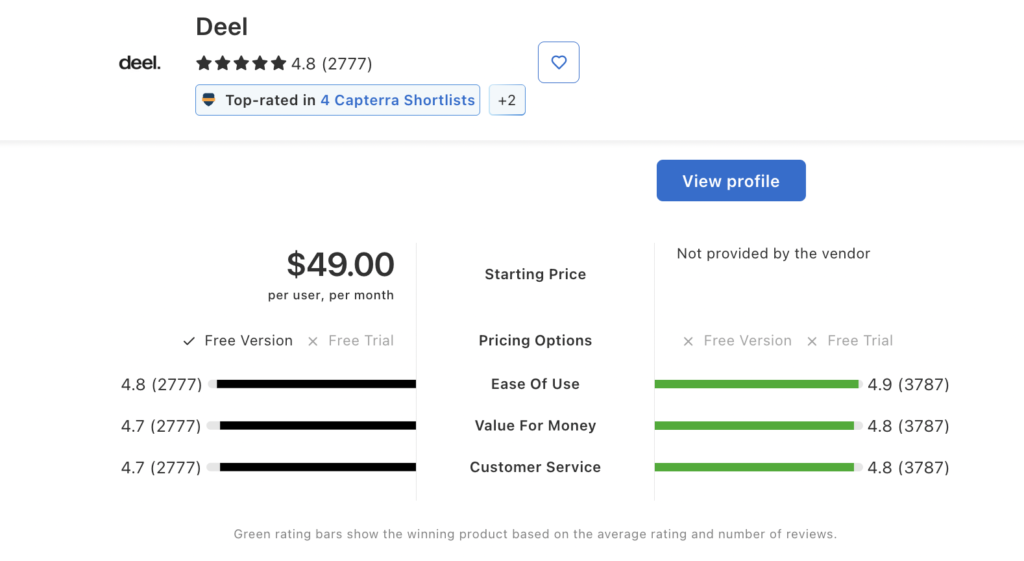Click the X icon beside right Free Version
The height and width of the screenshot is (561, 1024).
(688, 341)
